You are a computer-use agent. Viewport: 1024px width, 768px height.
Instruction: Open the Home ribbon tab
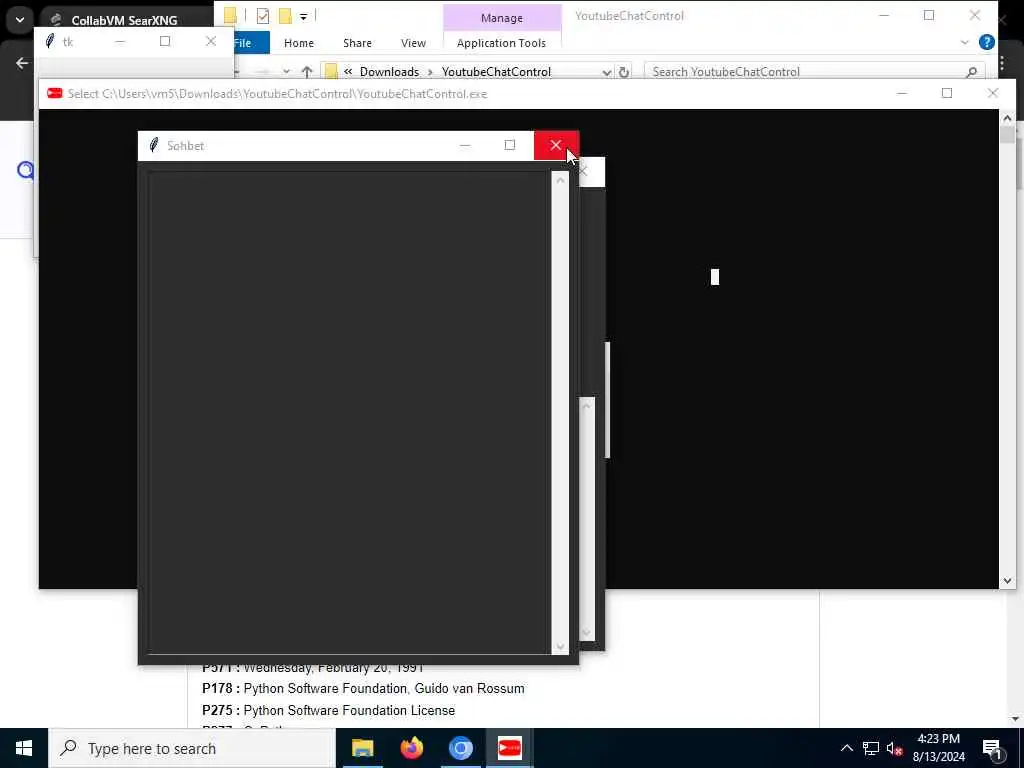(x=299, y=43)
